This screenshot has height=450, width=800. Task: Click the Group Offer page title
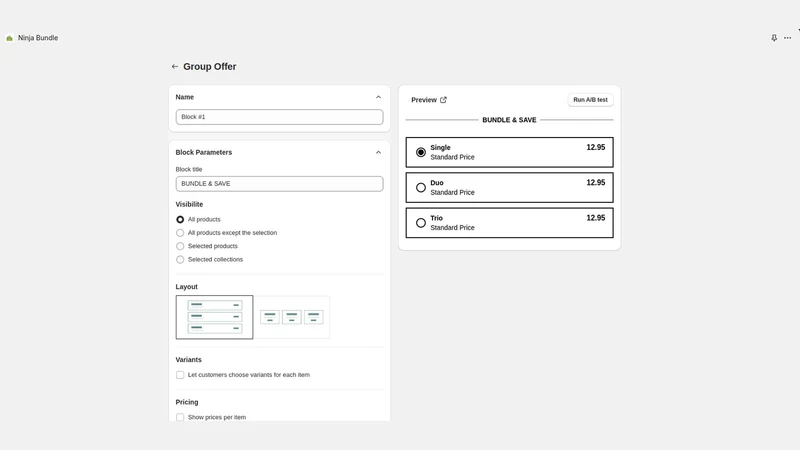(x=210, y=66)
